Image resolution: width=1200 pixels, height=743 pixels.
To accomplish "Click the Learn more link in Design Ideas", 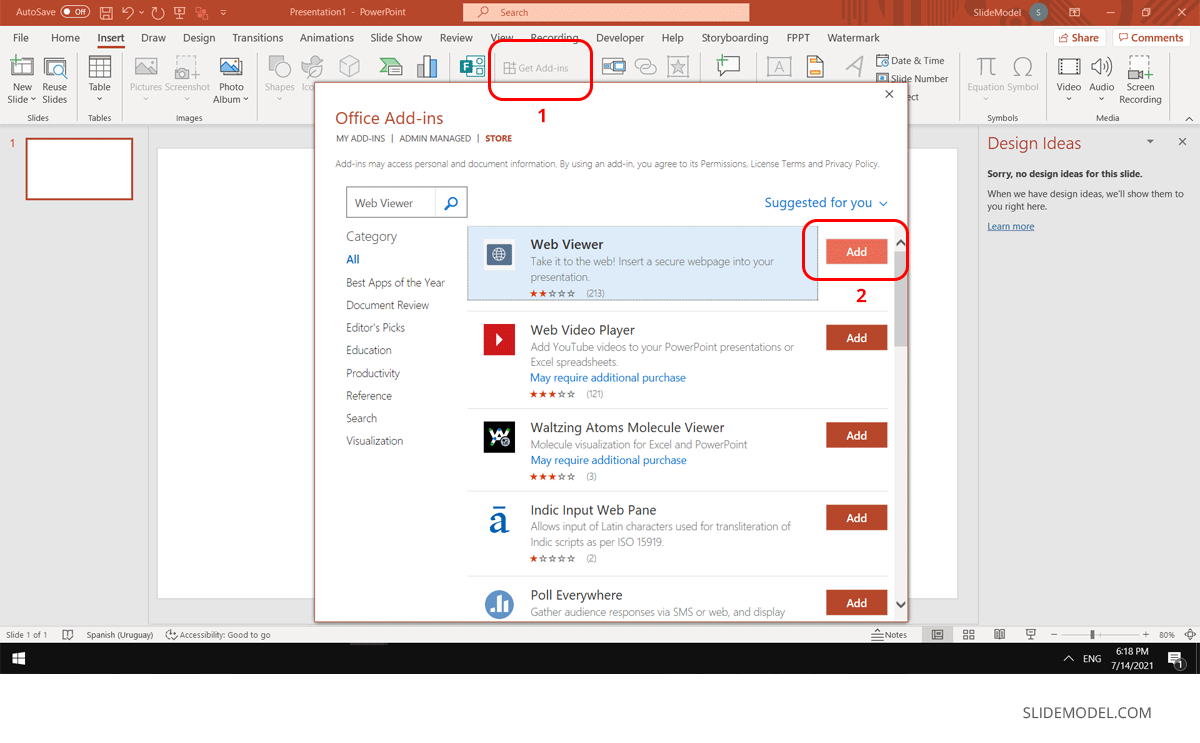I will 1011,227.
